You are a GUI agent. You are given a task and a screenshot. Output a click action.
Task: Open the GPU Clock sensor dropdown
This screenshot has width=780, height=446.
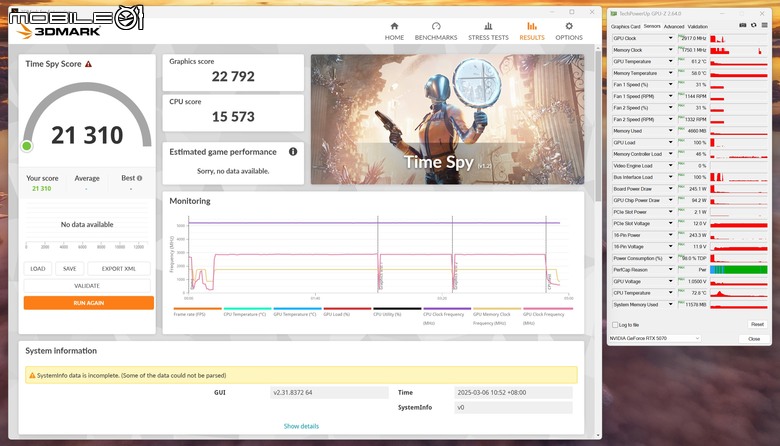[x=670, y=38]
